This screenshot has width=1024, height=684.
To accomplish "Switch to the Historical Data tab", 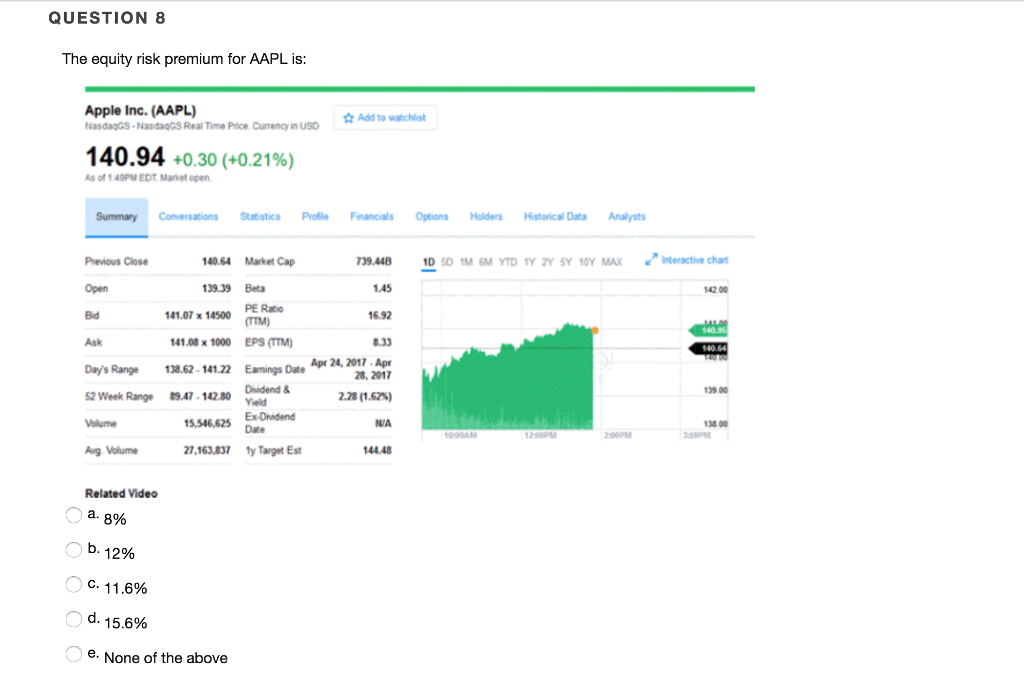I will (555, 216).
